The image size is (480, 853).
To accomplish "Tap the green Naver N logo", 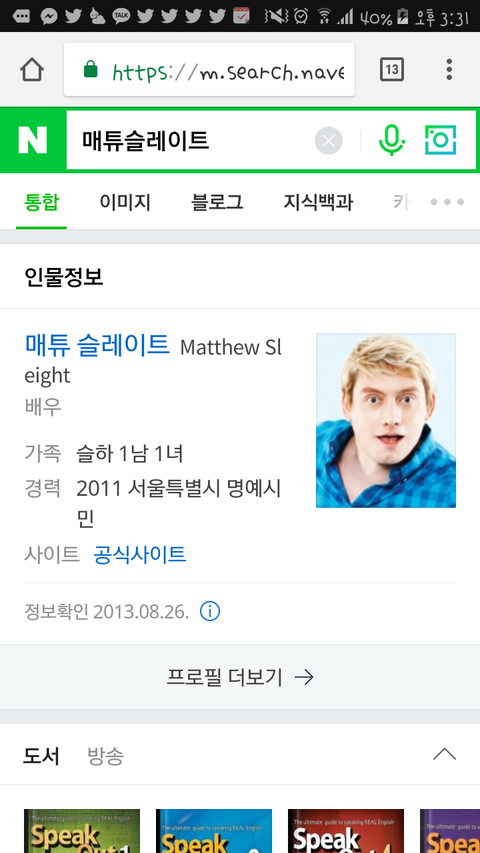I will click(x=33, y=140).
